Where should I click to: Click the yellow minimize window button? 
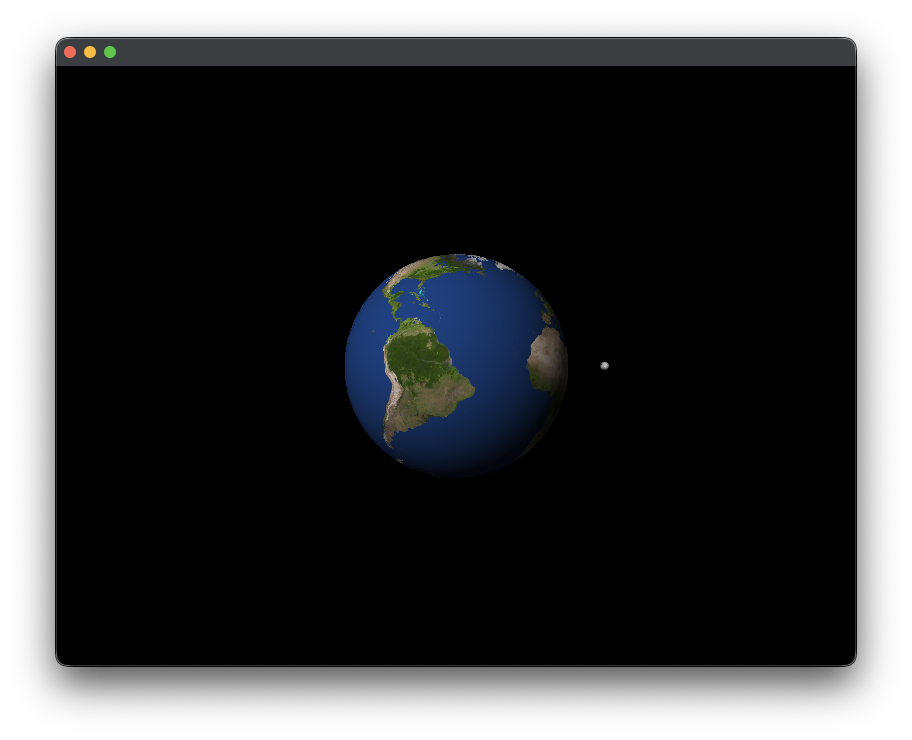89,50
